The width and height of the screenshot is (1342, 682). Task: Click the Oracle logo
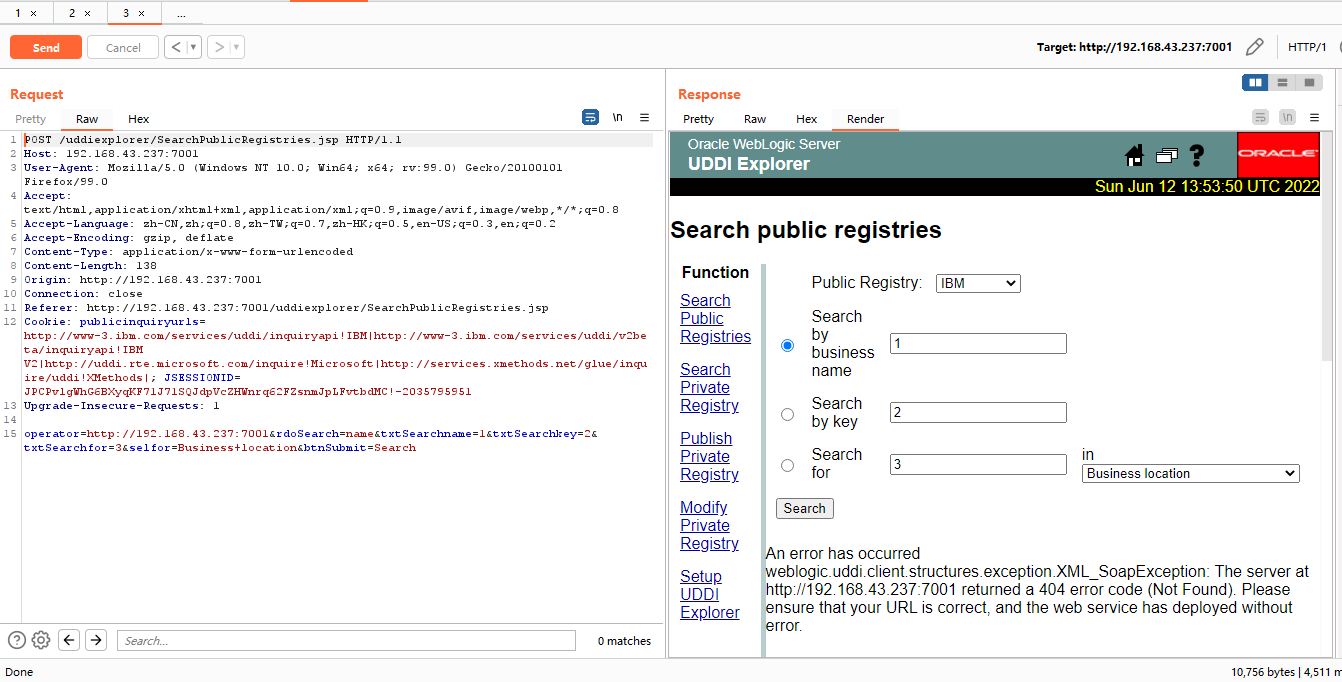coord(1278,155)
